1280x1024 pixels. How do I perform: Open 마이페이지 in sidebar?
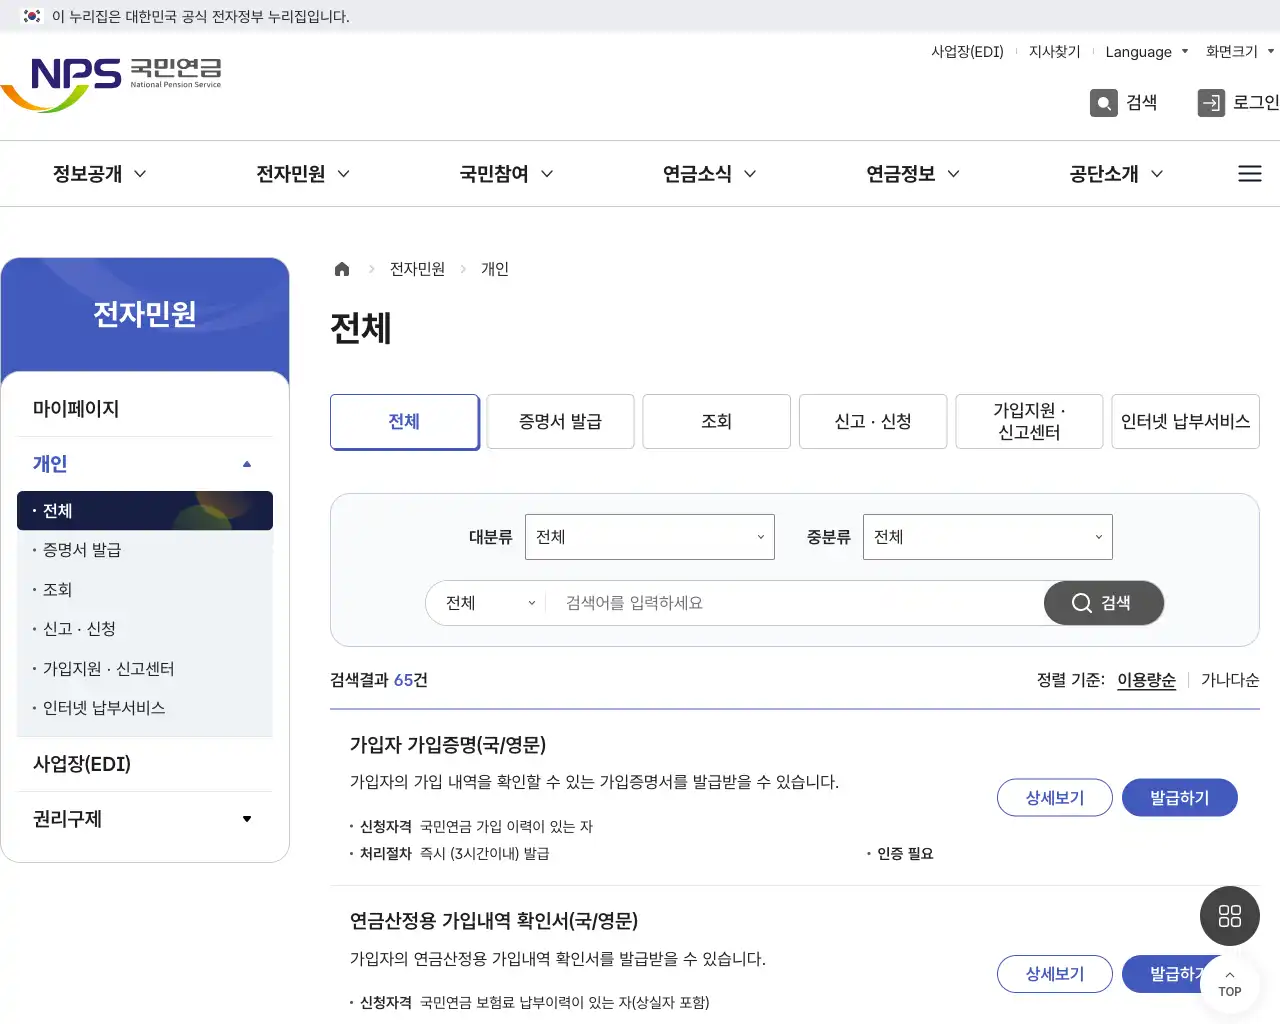(145, 409)
